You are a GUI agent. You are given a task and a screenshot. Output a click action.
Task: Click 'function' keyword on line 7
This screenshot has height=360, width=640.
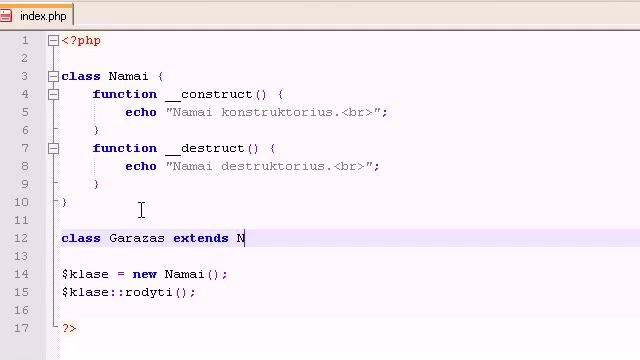pyautogui.click(x=124, y=148)
